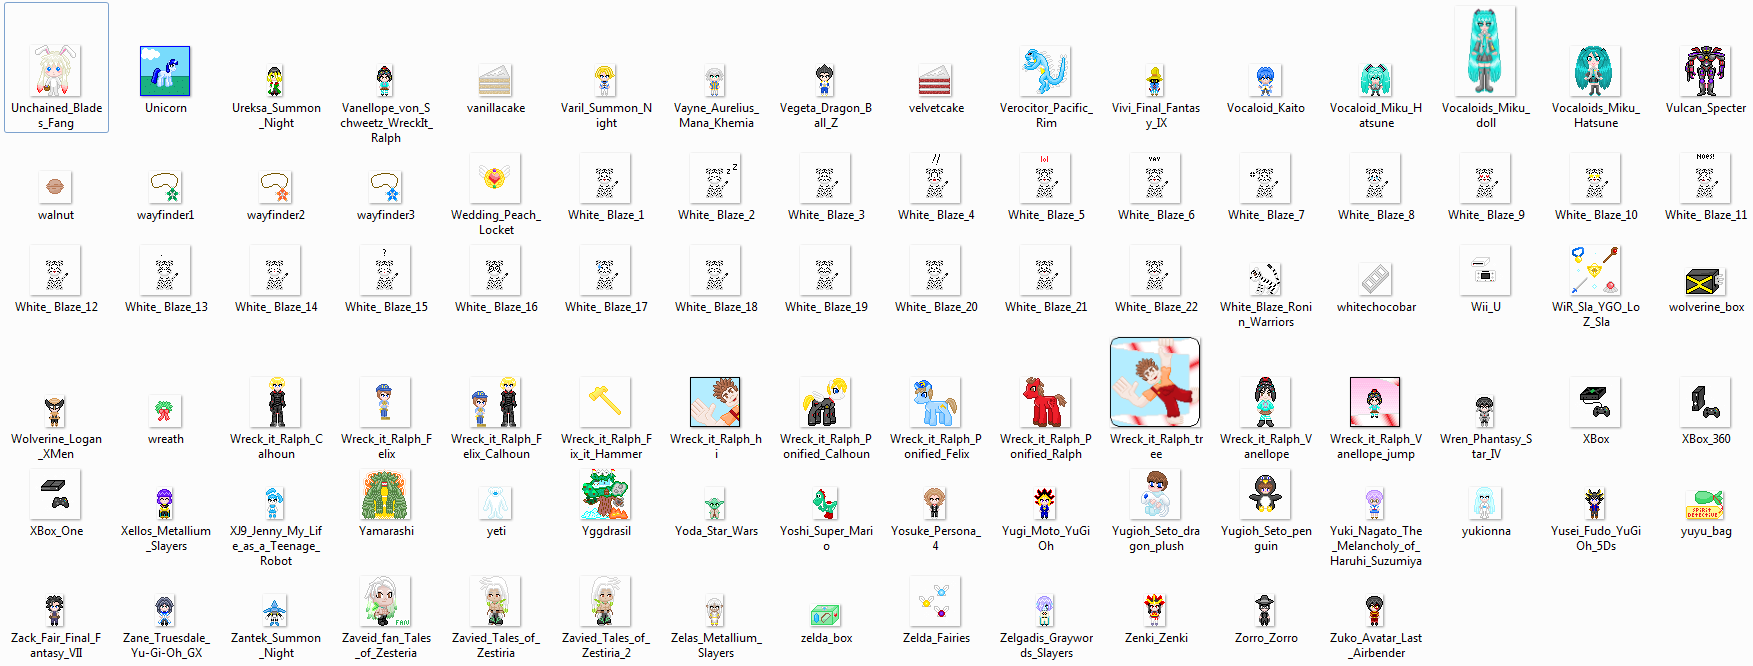Click the Vanellope_von_Schweetz_WreckIt_Ralph label
Screen dimensions: 1753x666
[386, 123]
